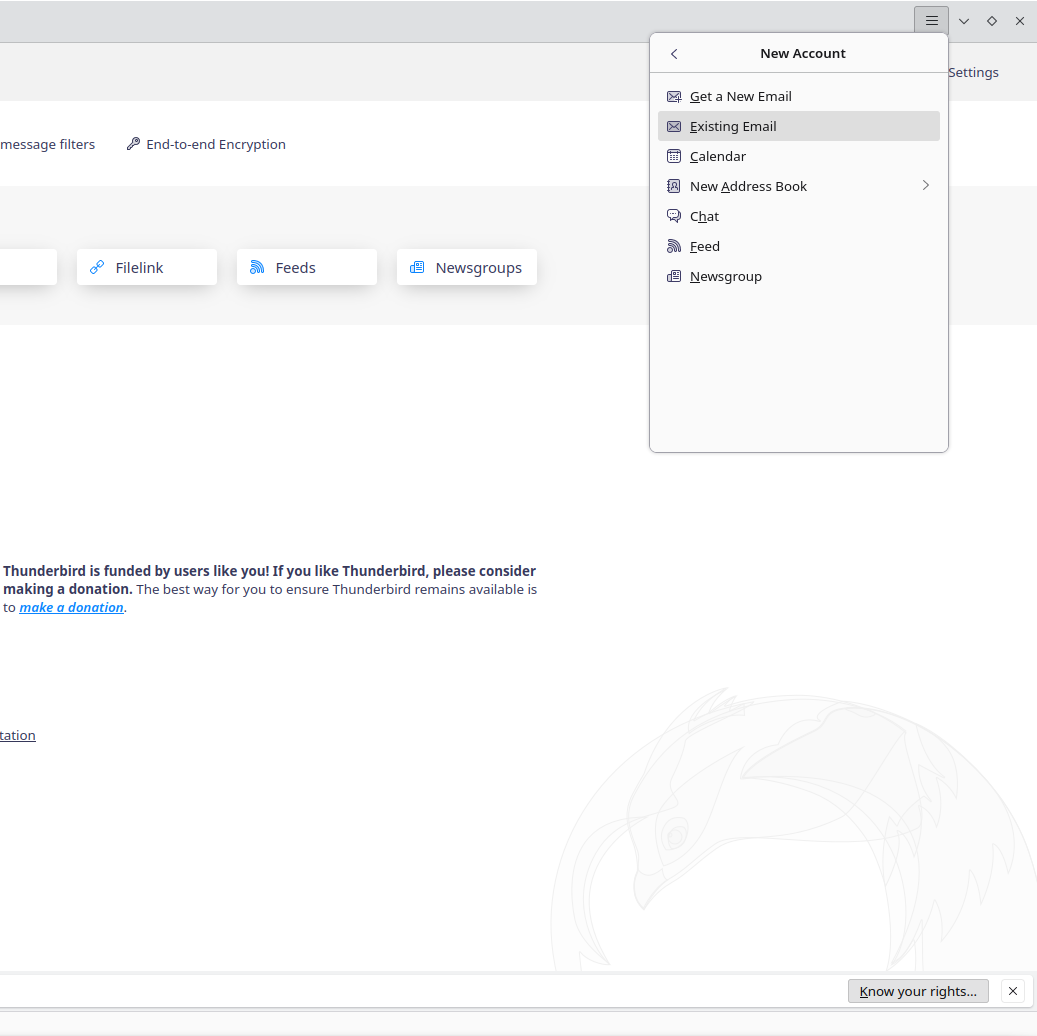
Task: Dismiss the rights notification bar
Action: tap(1012, 991)
